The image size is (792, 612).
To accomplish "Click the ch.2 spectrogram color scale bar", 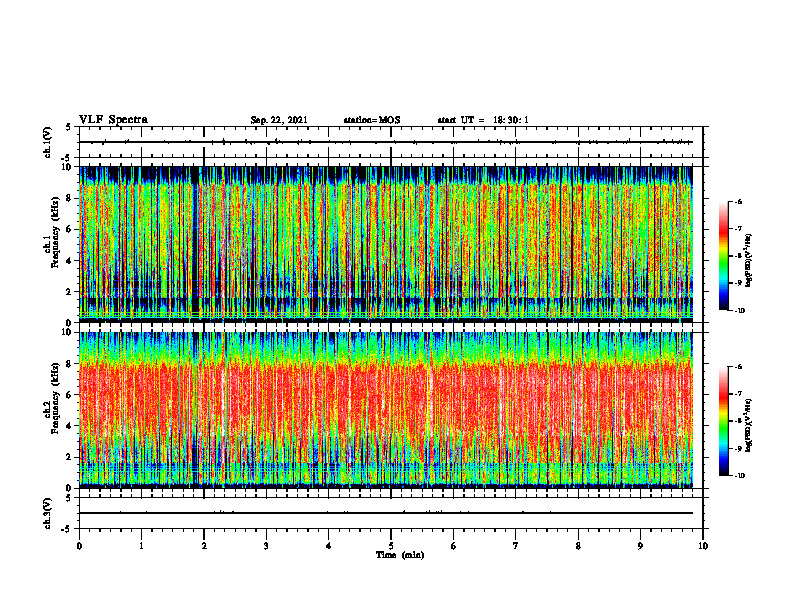I will click(723, 421).
